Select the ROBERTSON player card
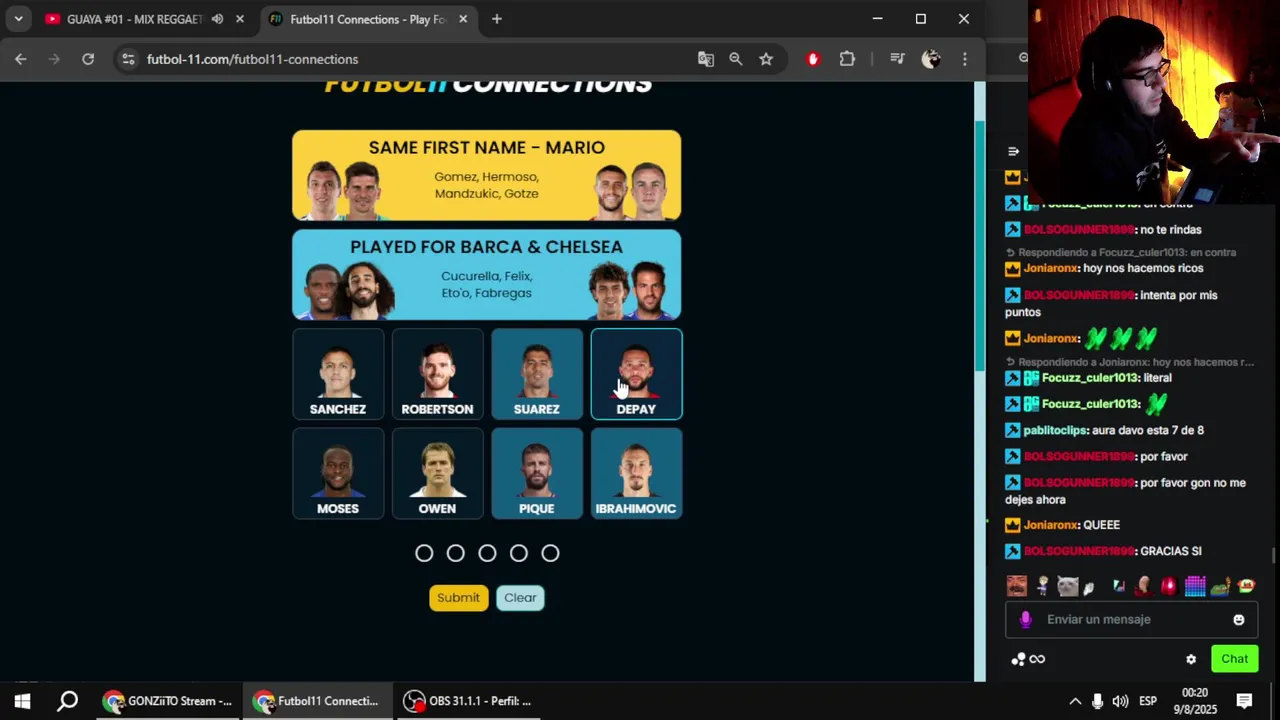The image size is (1280, 720). pos(437,374)
